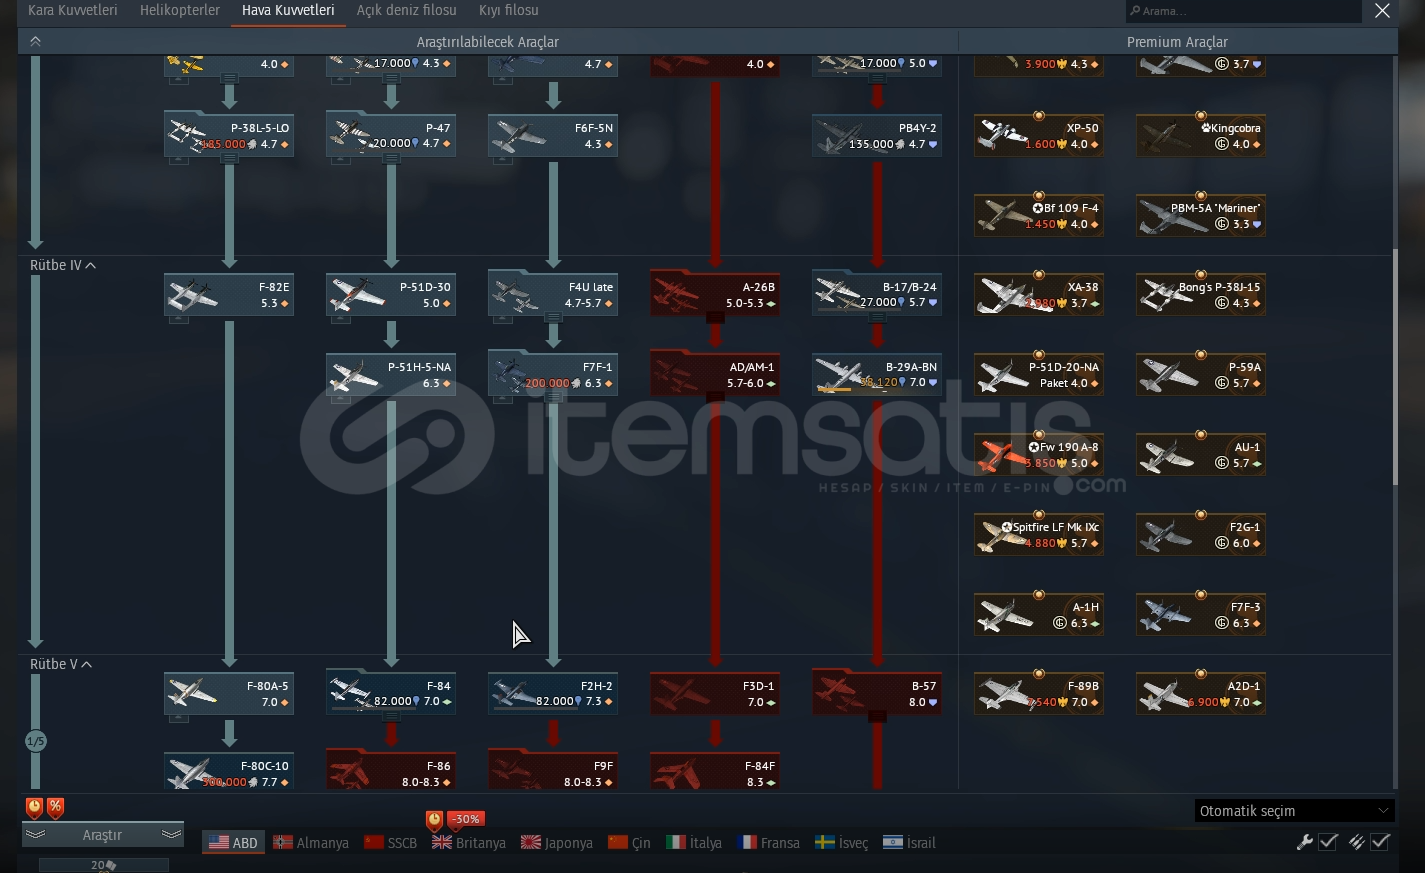
Task: Click the Araştır research button
Action: pos(102,835)
